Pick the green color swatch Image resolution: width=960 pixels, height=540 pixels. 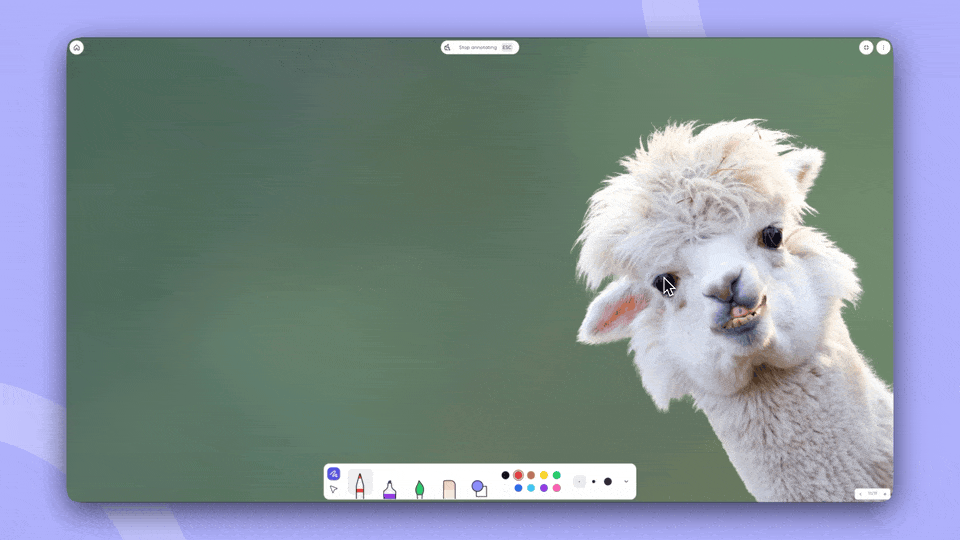[557, 475]
